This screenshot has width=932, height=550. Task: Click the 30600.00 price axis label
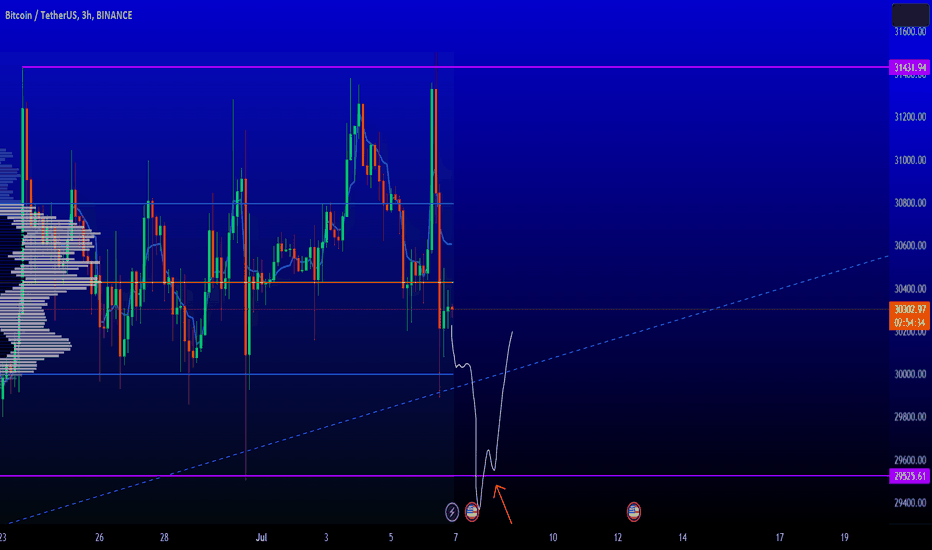coord(909,245)
